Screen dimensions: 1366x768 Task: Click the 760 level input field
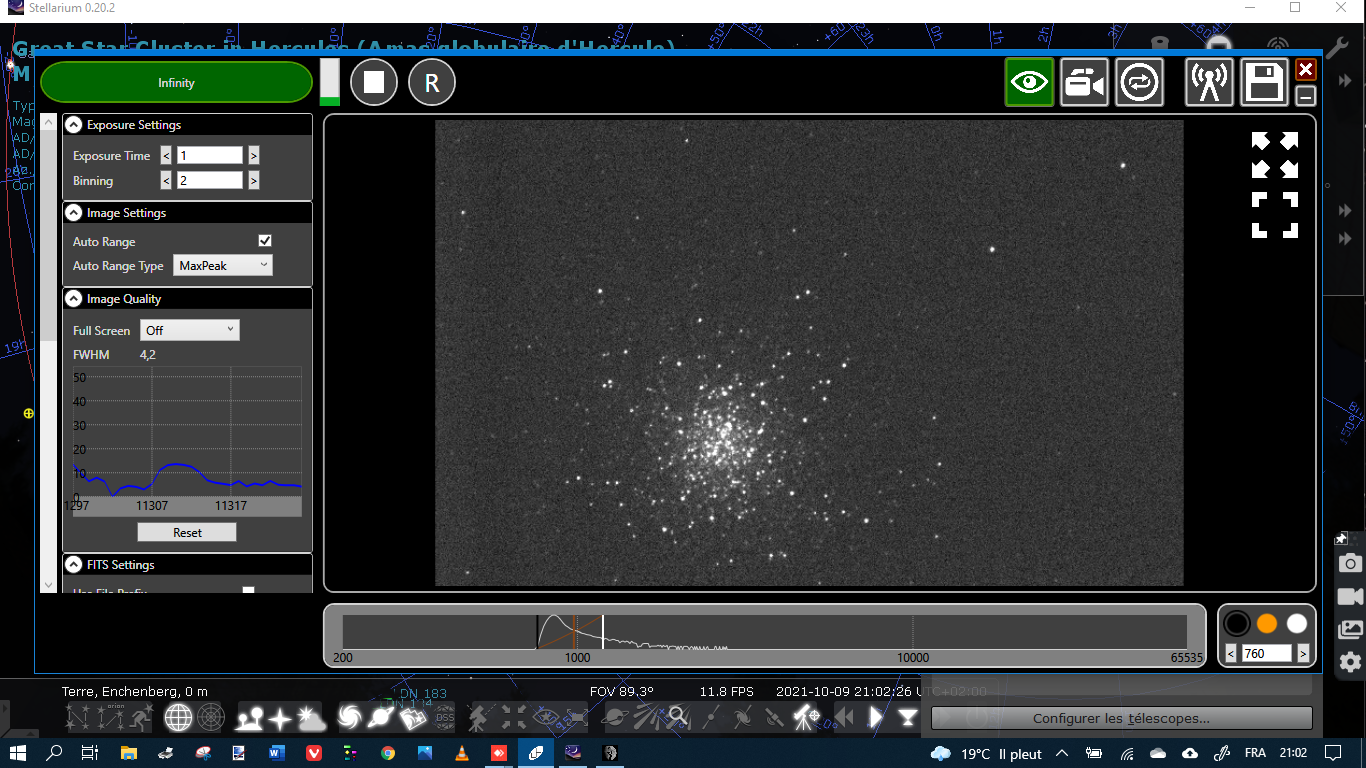[1267, 653]
